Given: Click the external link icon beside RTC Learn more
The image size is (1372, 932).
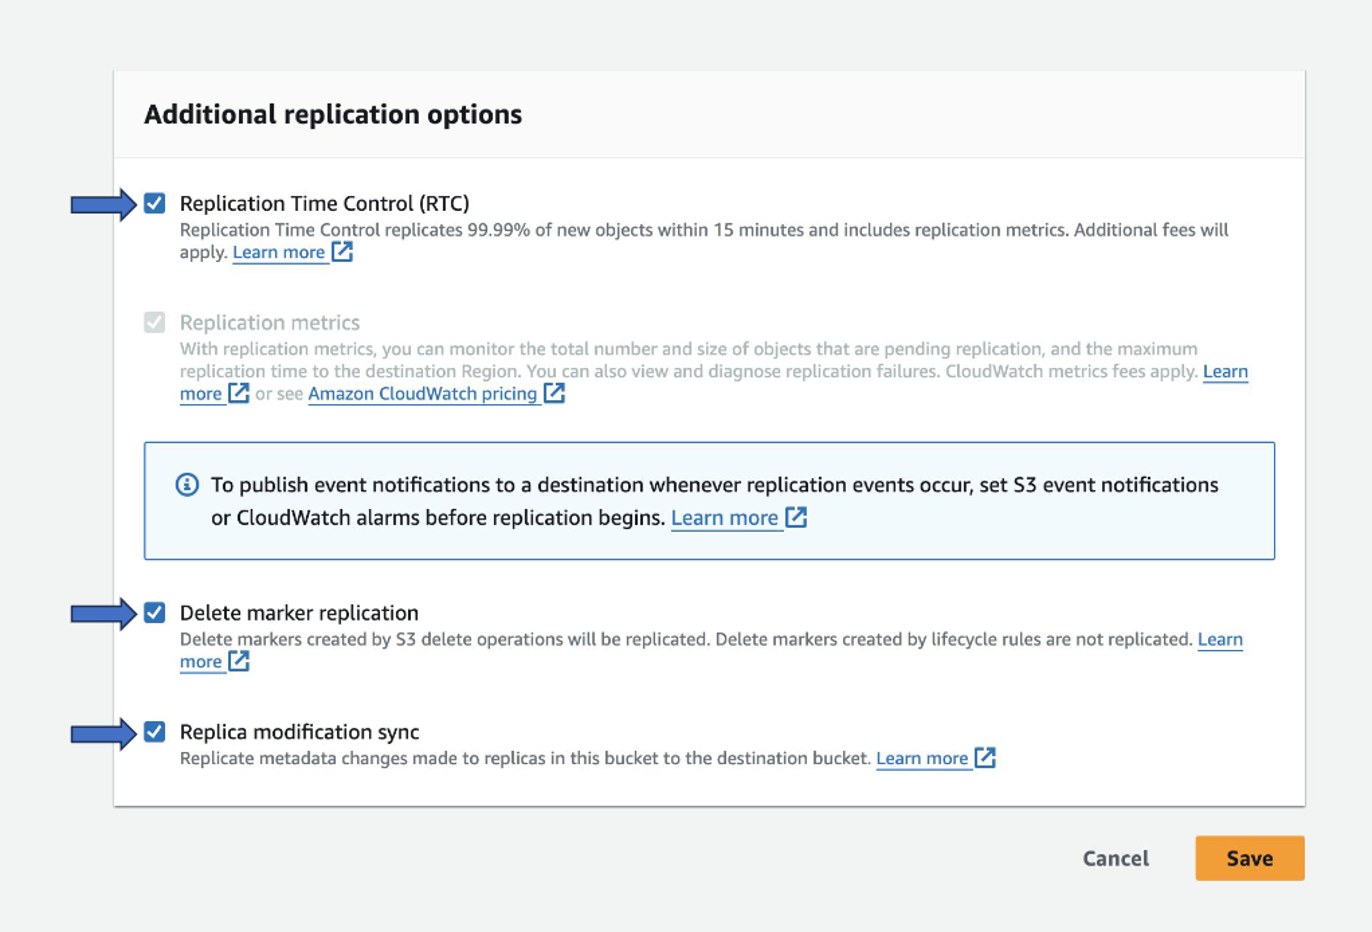Looking at the screenshot, I should tap(342, 253).
